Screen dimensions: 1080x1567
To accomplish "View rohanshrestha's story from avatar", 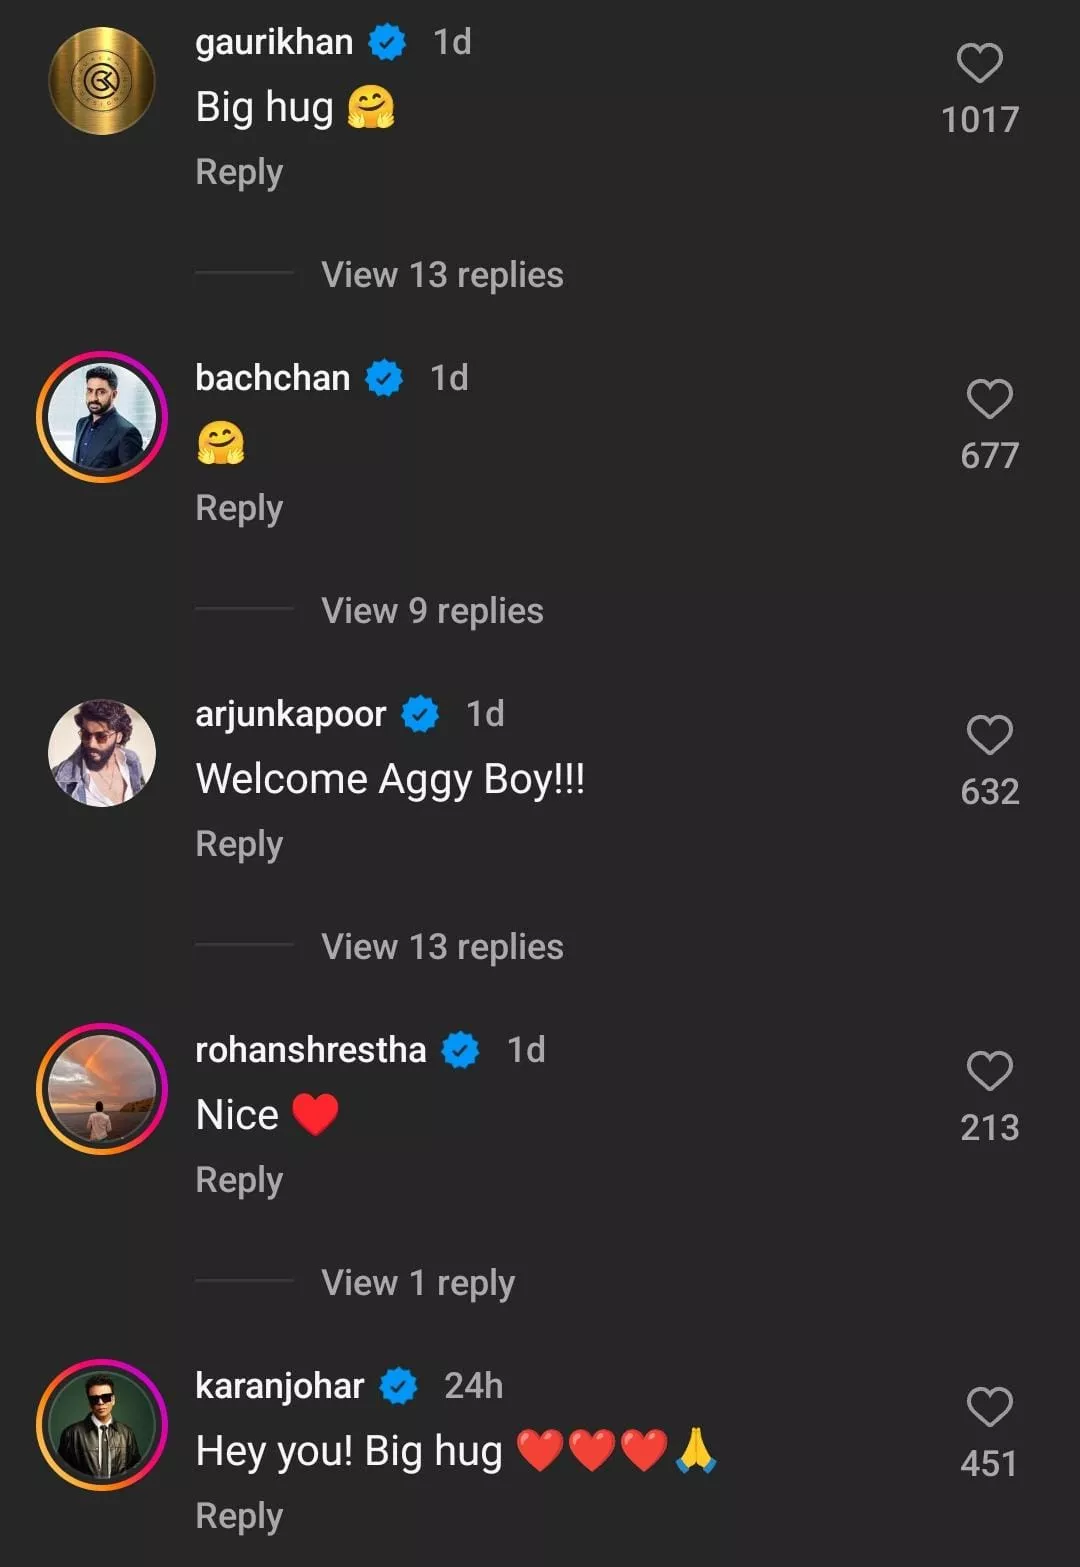I will [x=102, y=1089].
